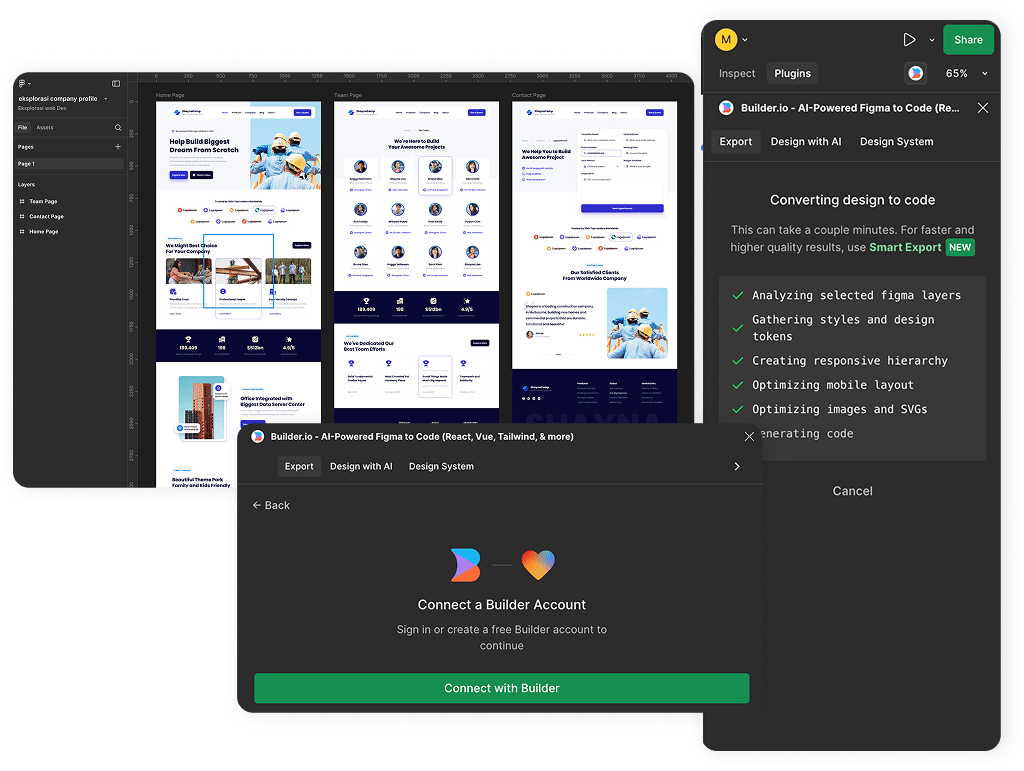This screenshot has height=771, width=1024.
Task: Select Design System in bottom dialog
Action: coord(441,467)
